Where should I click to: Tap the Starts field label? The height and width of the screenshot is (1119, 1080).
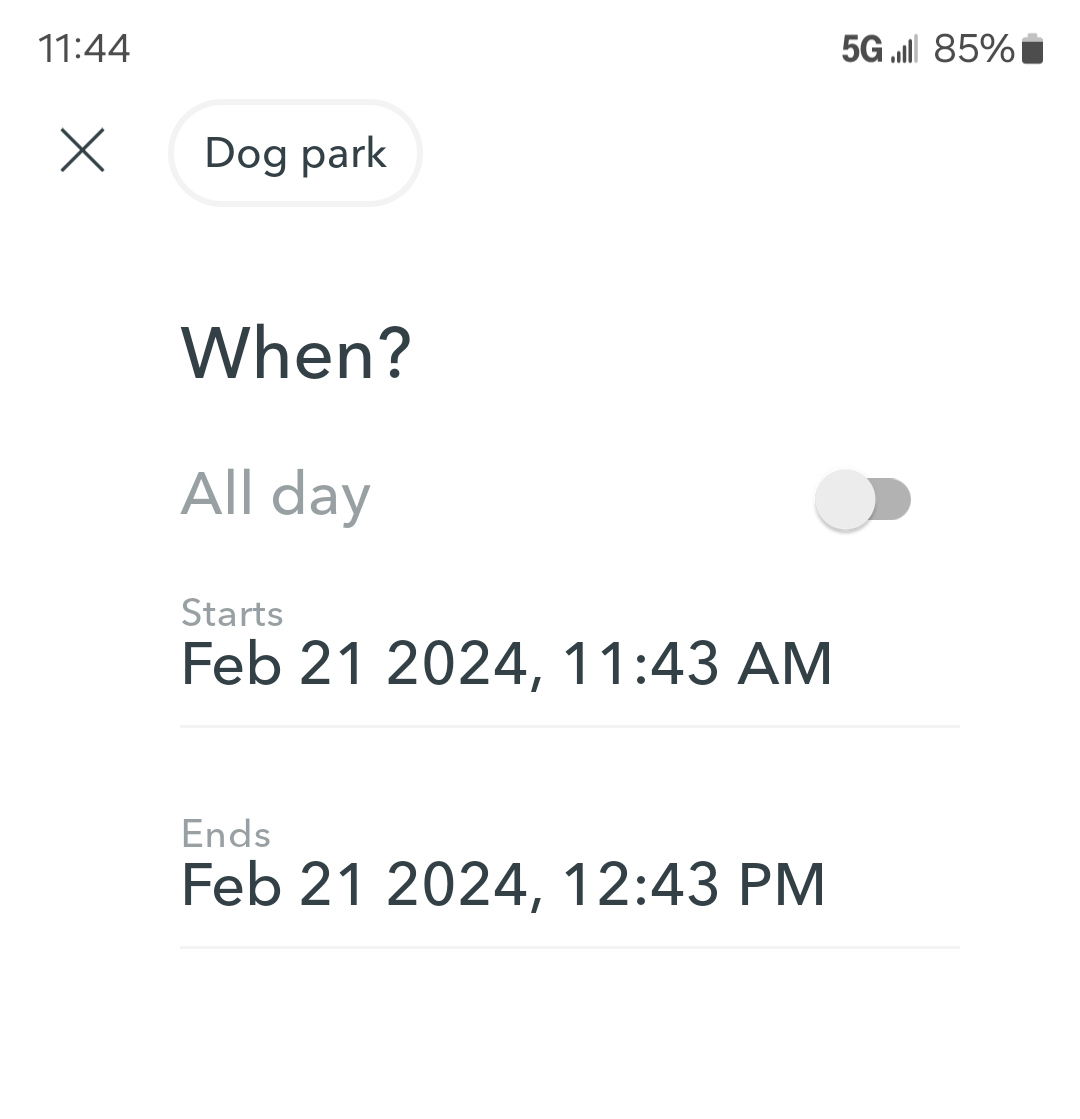(232, 613)
